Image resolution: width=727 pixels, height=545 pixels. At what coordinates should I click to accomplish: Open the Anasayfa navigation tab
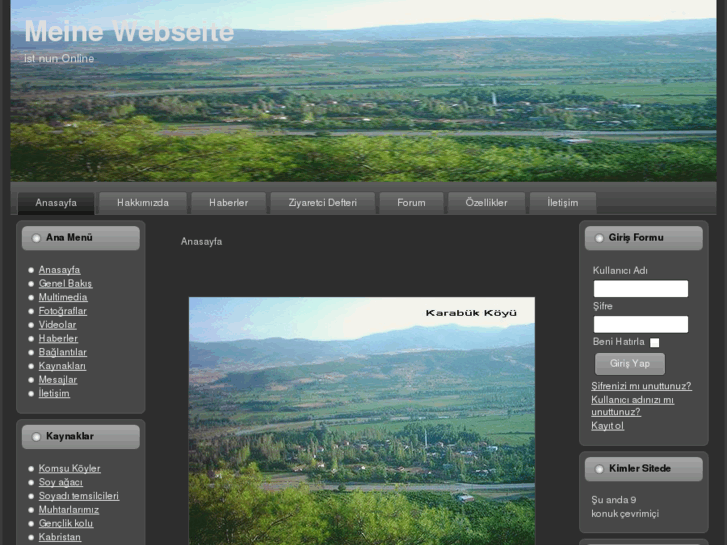tap(56, 203)
